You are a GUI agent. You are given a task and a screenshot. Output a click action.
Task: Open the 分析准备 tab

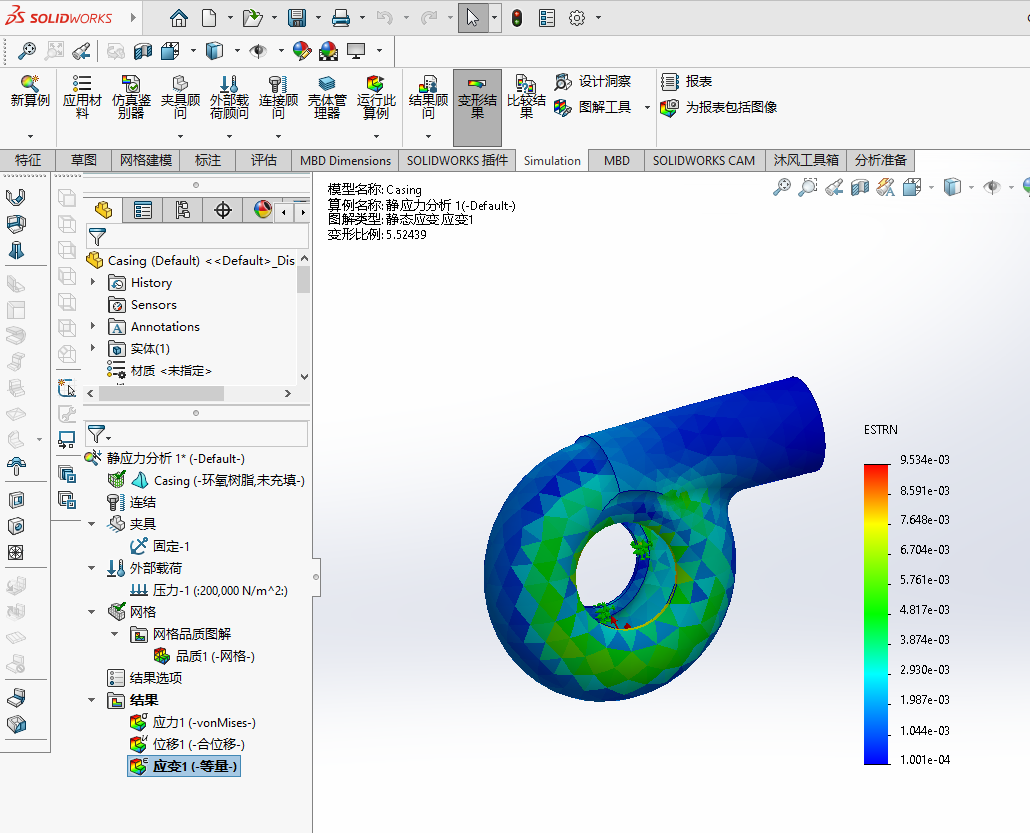880,160
